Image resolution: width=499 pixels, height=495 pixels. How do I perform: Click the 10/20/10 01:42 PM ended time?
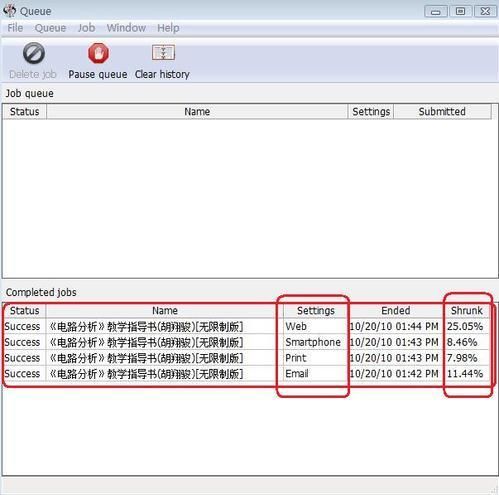click(394, 374)
